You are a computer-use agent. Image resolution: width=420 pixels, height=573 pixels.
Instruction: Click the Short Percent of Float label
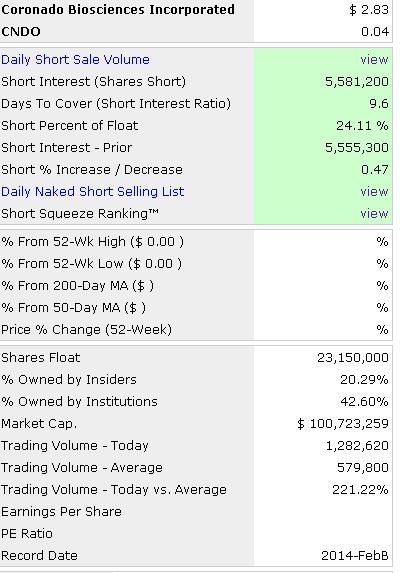point(69,126)
